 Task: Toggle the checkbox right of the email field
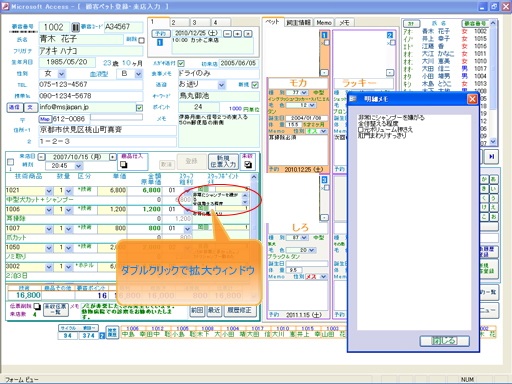139,108
